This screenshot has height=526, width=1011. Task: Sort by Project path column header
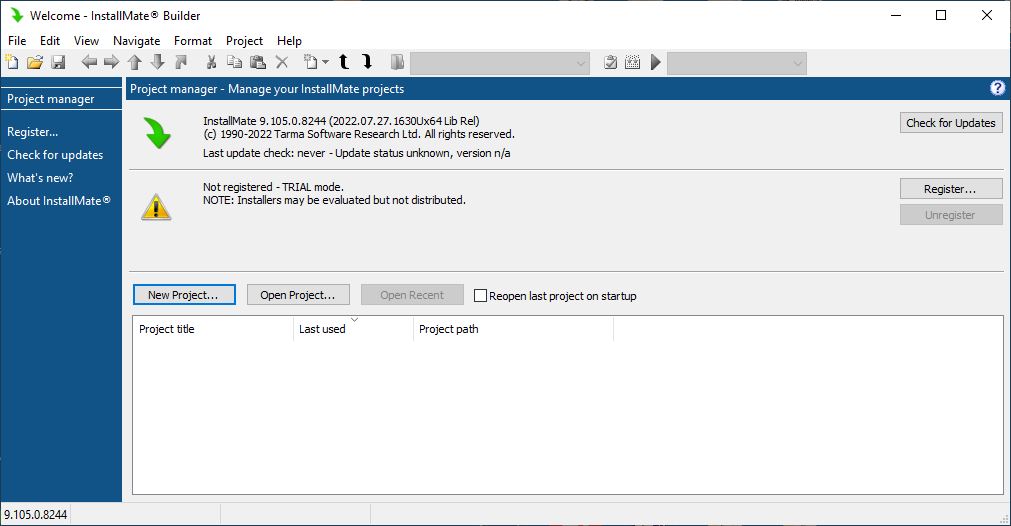513,329
